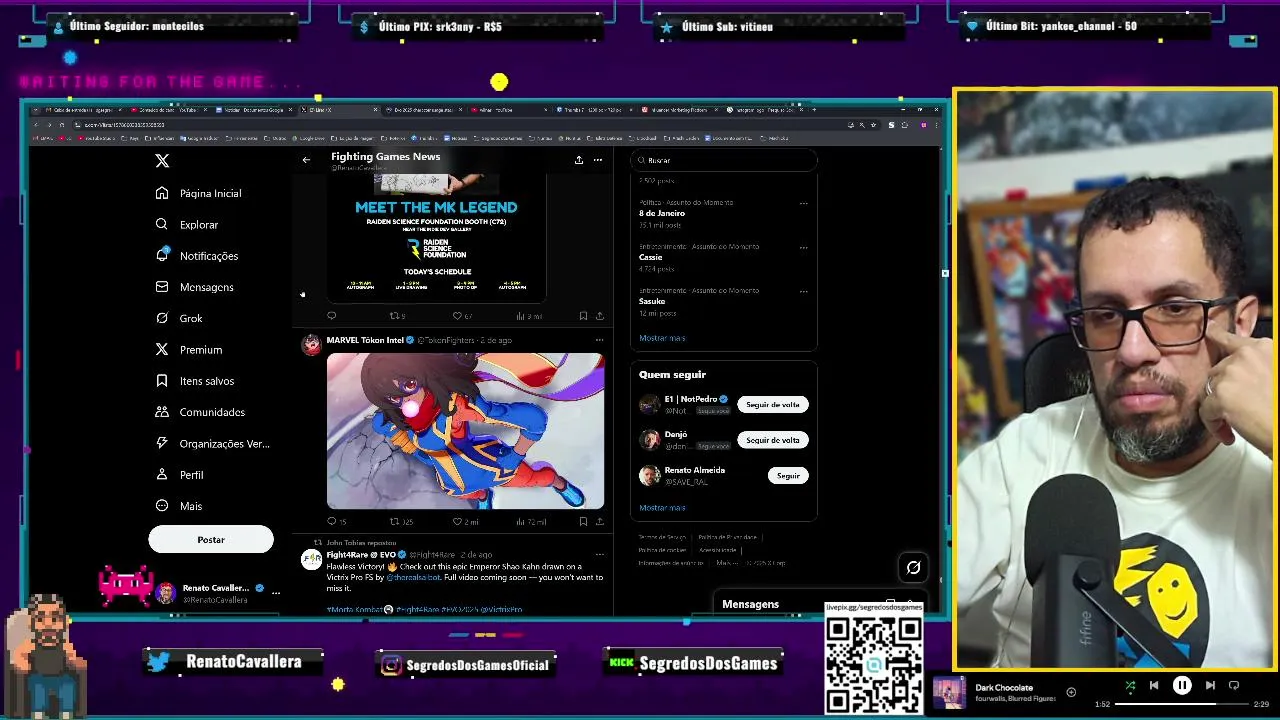Click Mostrar mais under Quem seguir

[x=662, y=508]
